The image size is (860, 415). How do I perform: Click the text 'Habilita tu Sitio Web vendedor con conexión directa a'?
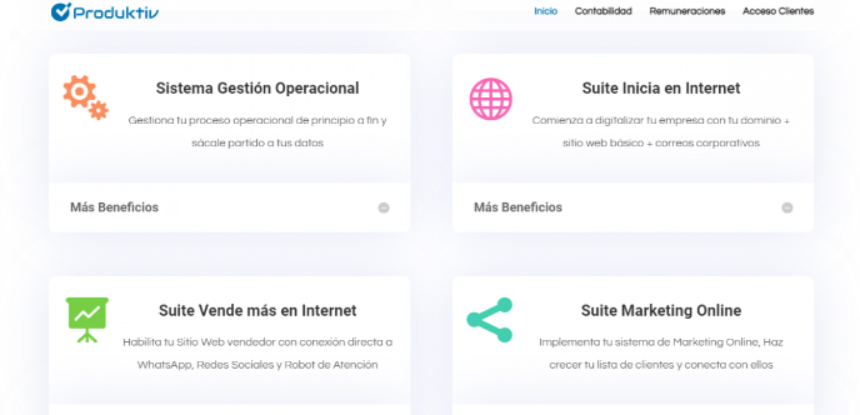tap(257, 343)
